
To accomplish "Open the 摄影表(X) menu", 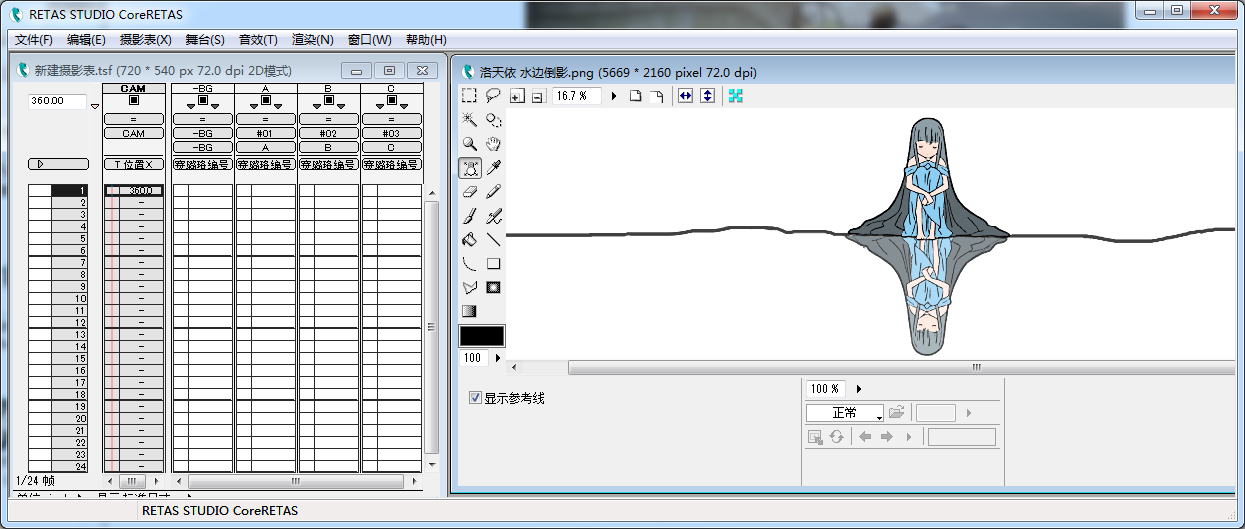I will (145, 40).
